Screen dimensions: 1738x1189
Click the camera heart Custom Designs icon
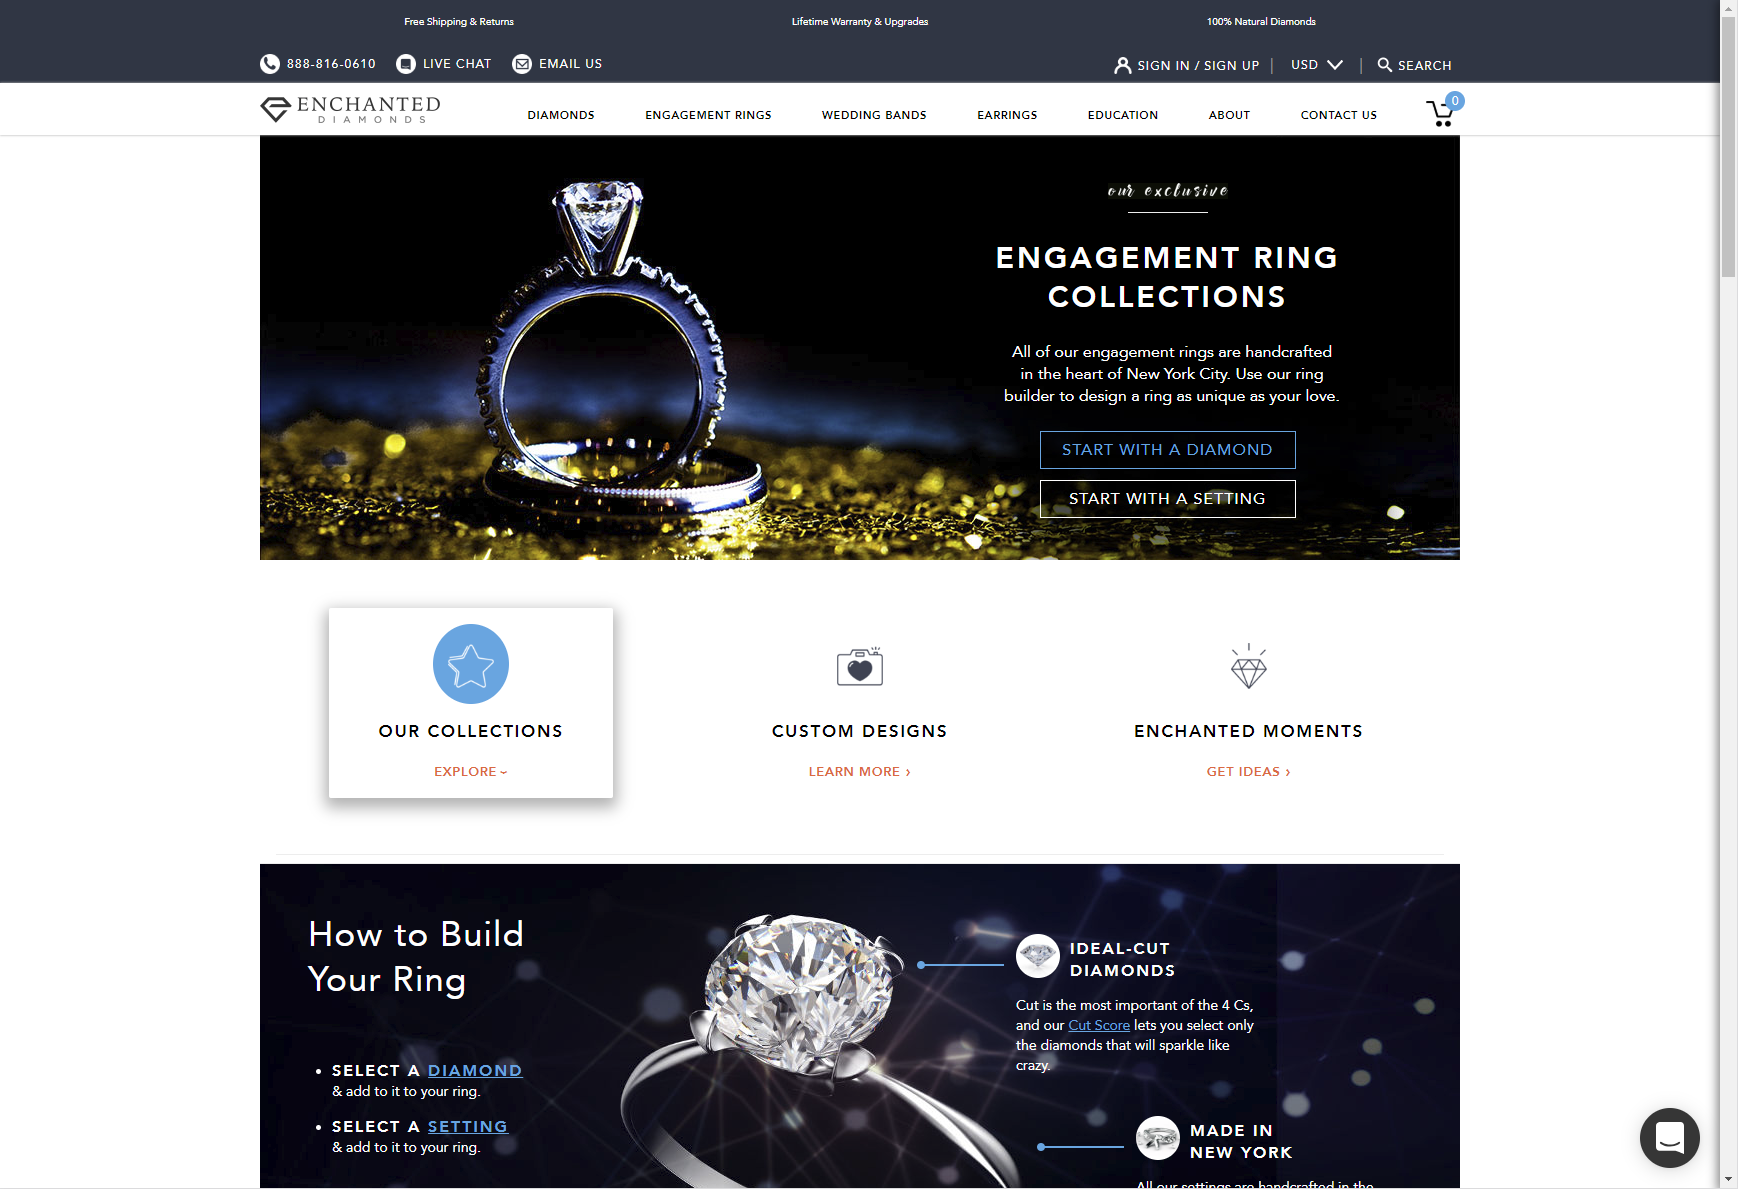[860, 666]
